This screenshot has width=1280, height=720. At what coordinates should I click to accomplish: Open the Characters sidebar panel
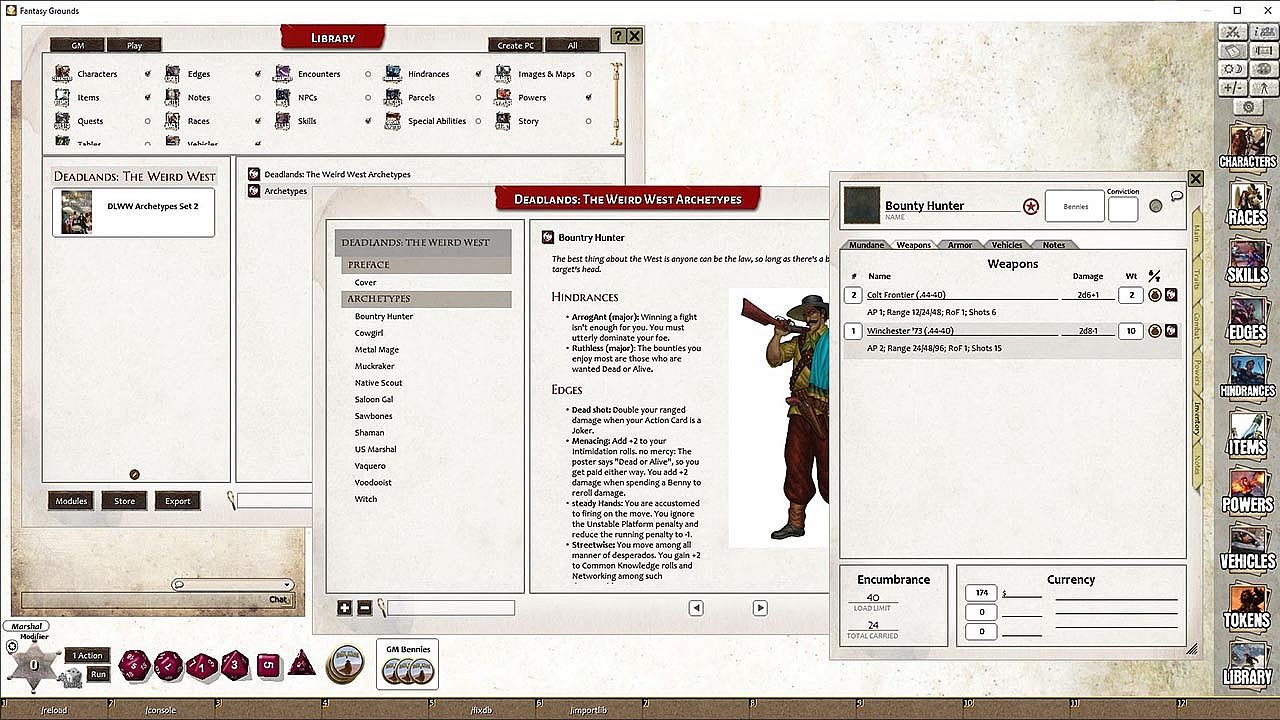[1247, 146]
